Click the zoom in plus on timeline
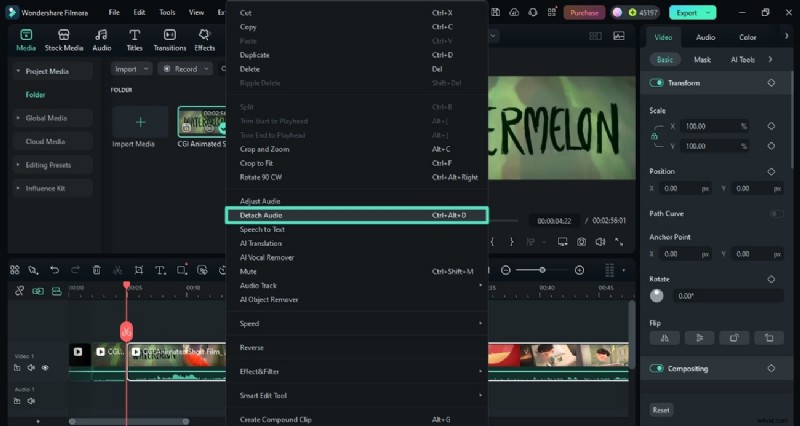The height and width of the screenshot is (426, 800). (579, 270)
